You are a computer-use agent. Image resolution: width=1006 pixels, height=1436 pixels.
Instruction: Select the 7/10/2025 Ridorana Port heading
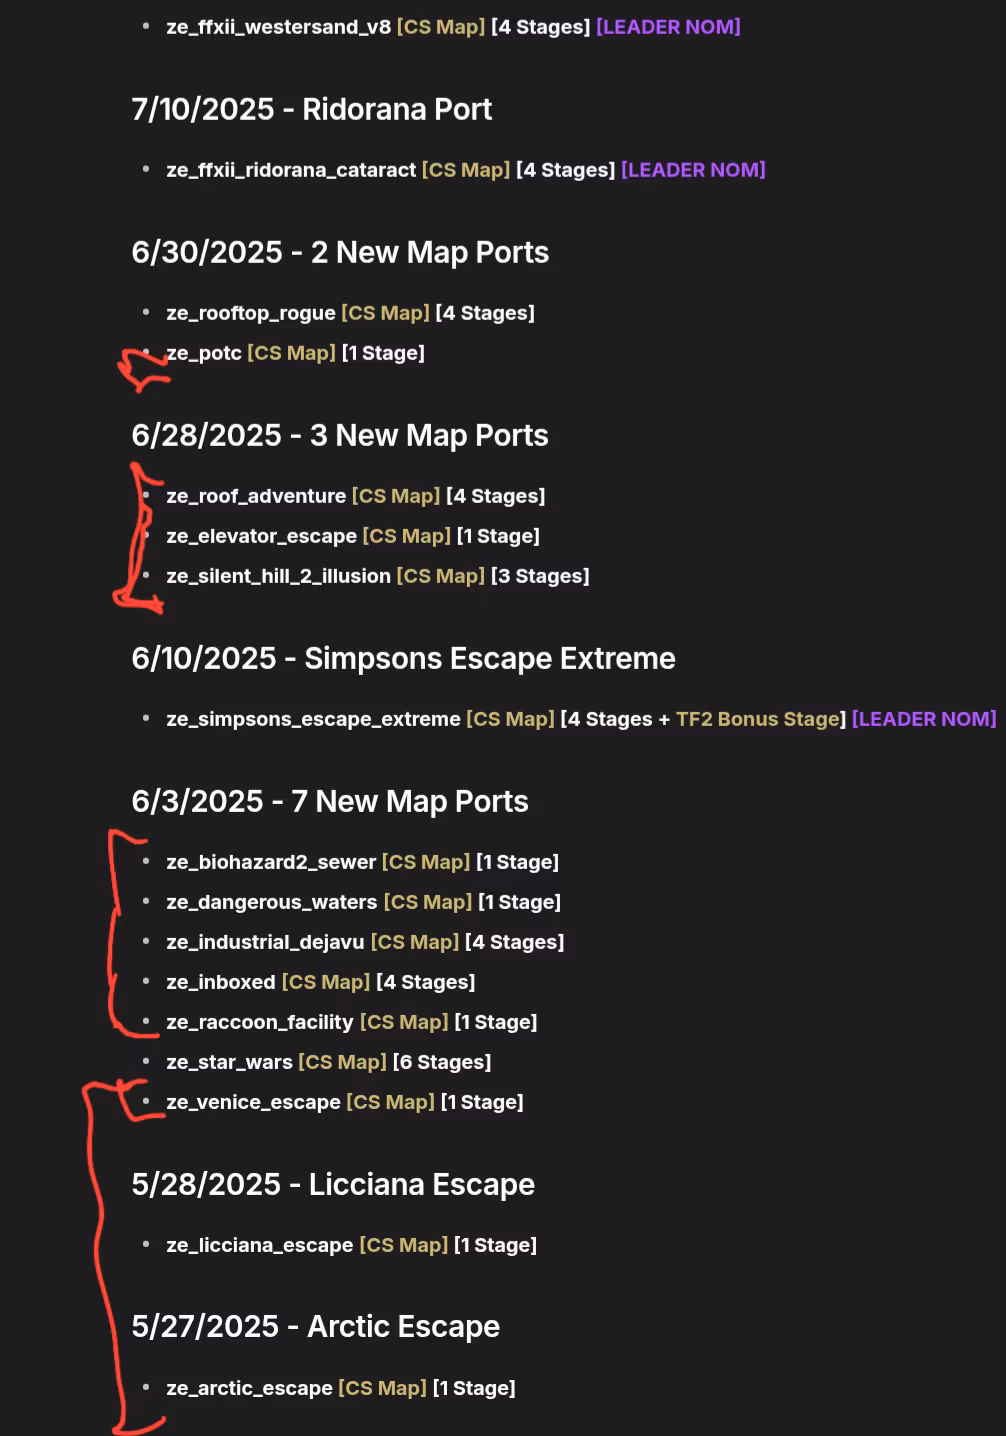tap(311, 109)
